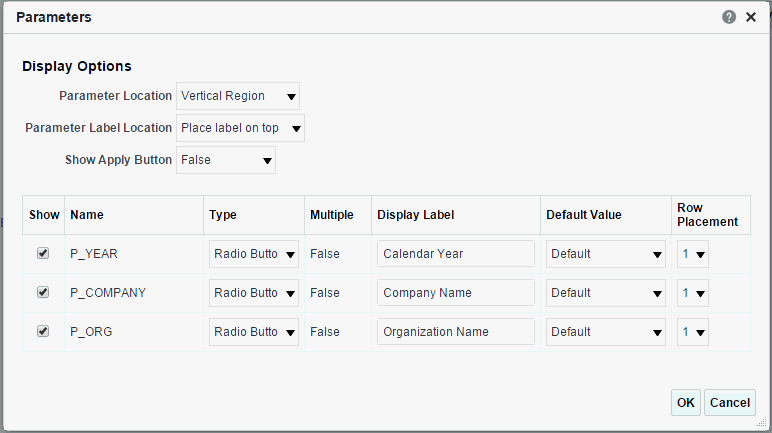Change Type dropdown for P_YEAR
Image resolution: width=772 pixels, height=433 pixels.
tap(254, 254)
